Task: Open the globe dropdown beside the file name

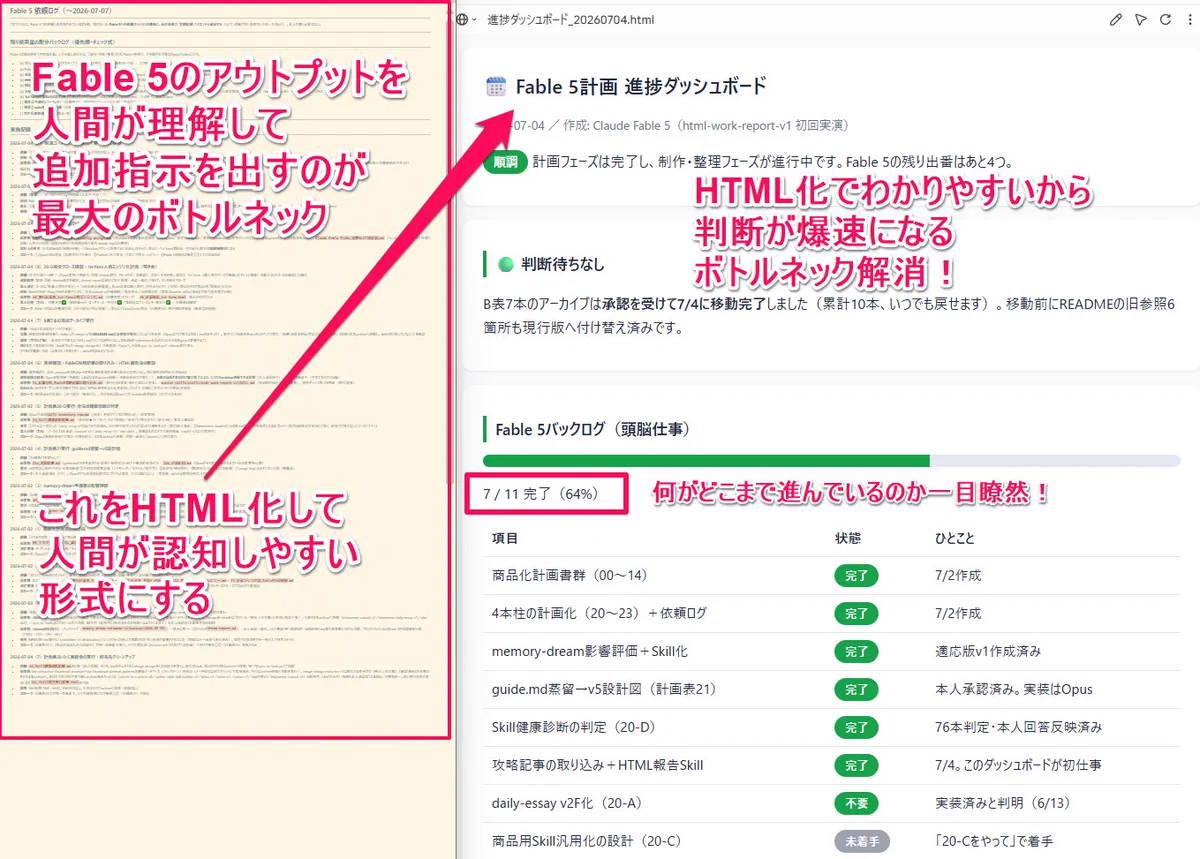Action: tap(466, 19)
